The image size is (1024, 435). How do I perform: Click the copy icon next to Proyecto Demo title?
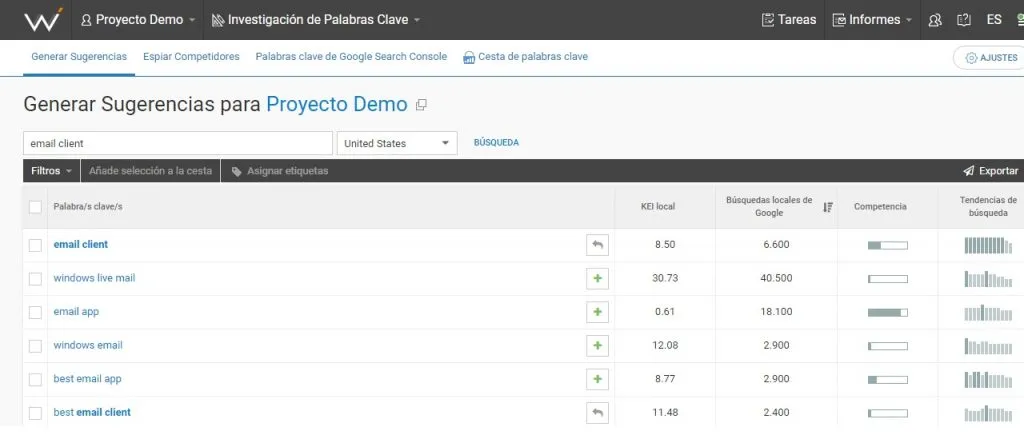coord(421,105)
